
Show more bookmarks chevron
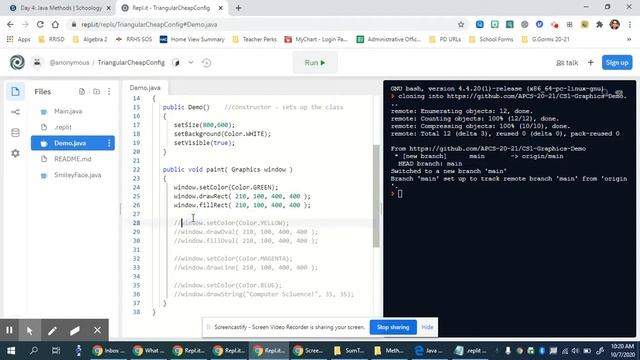(x=629, y=39)
